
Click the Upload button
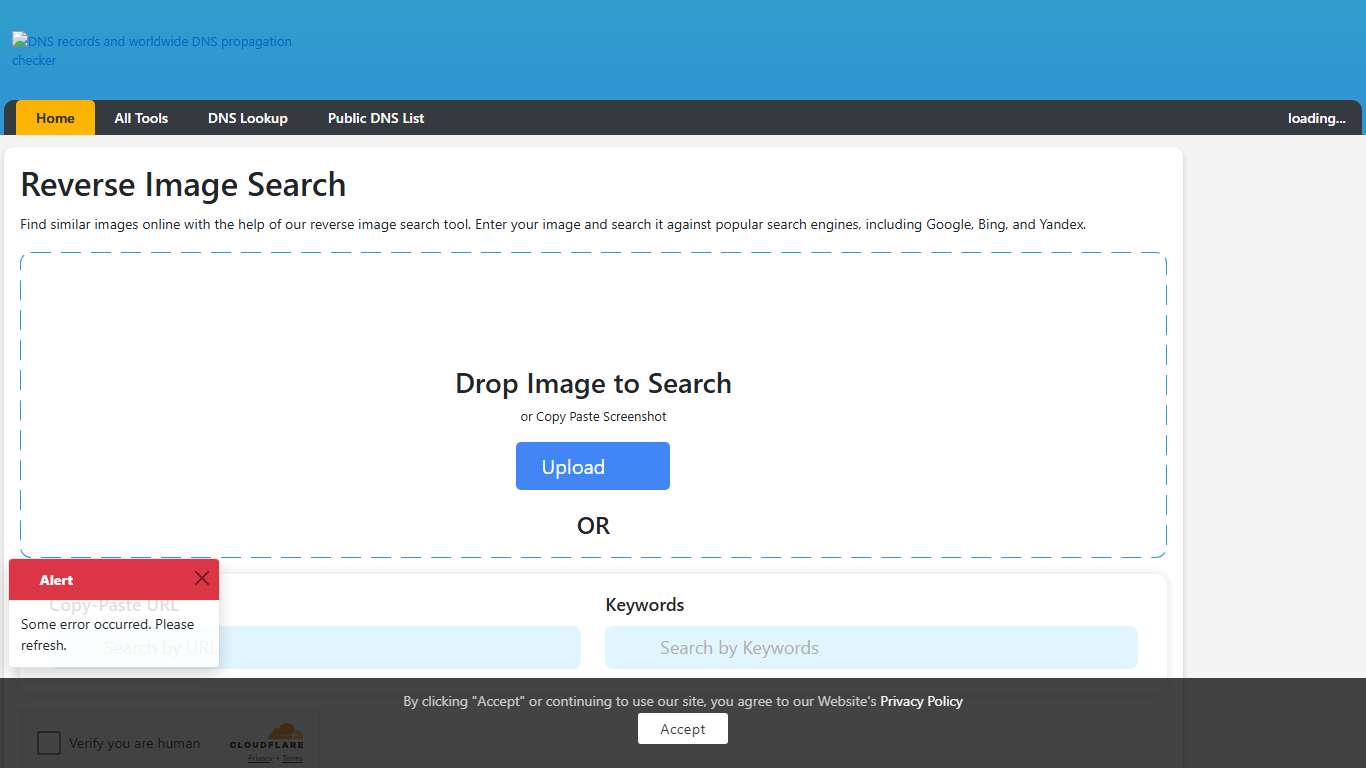[592, 465]
